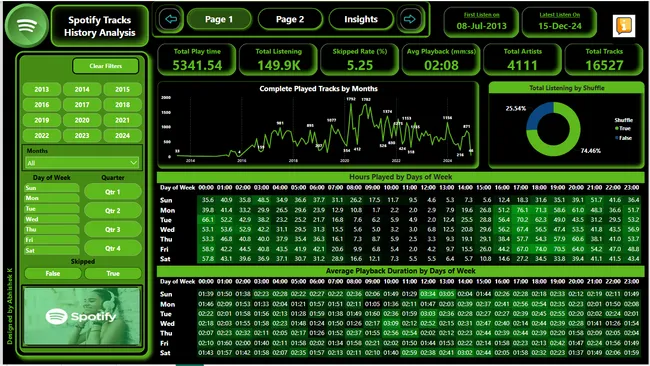Click the Sun 12:00 playback cell 03:34

[428, 294]
